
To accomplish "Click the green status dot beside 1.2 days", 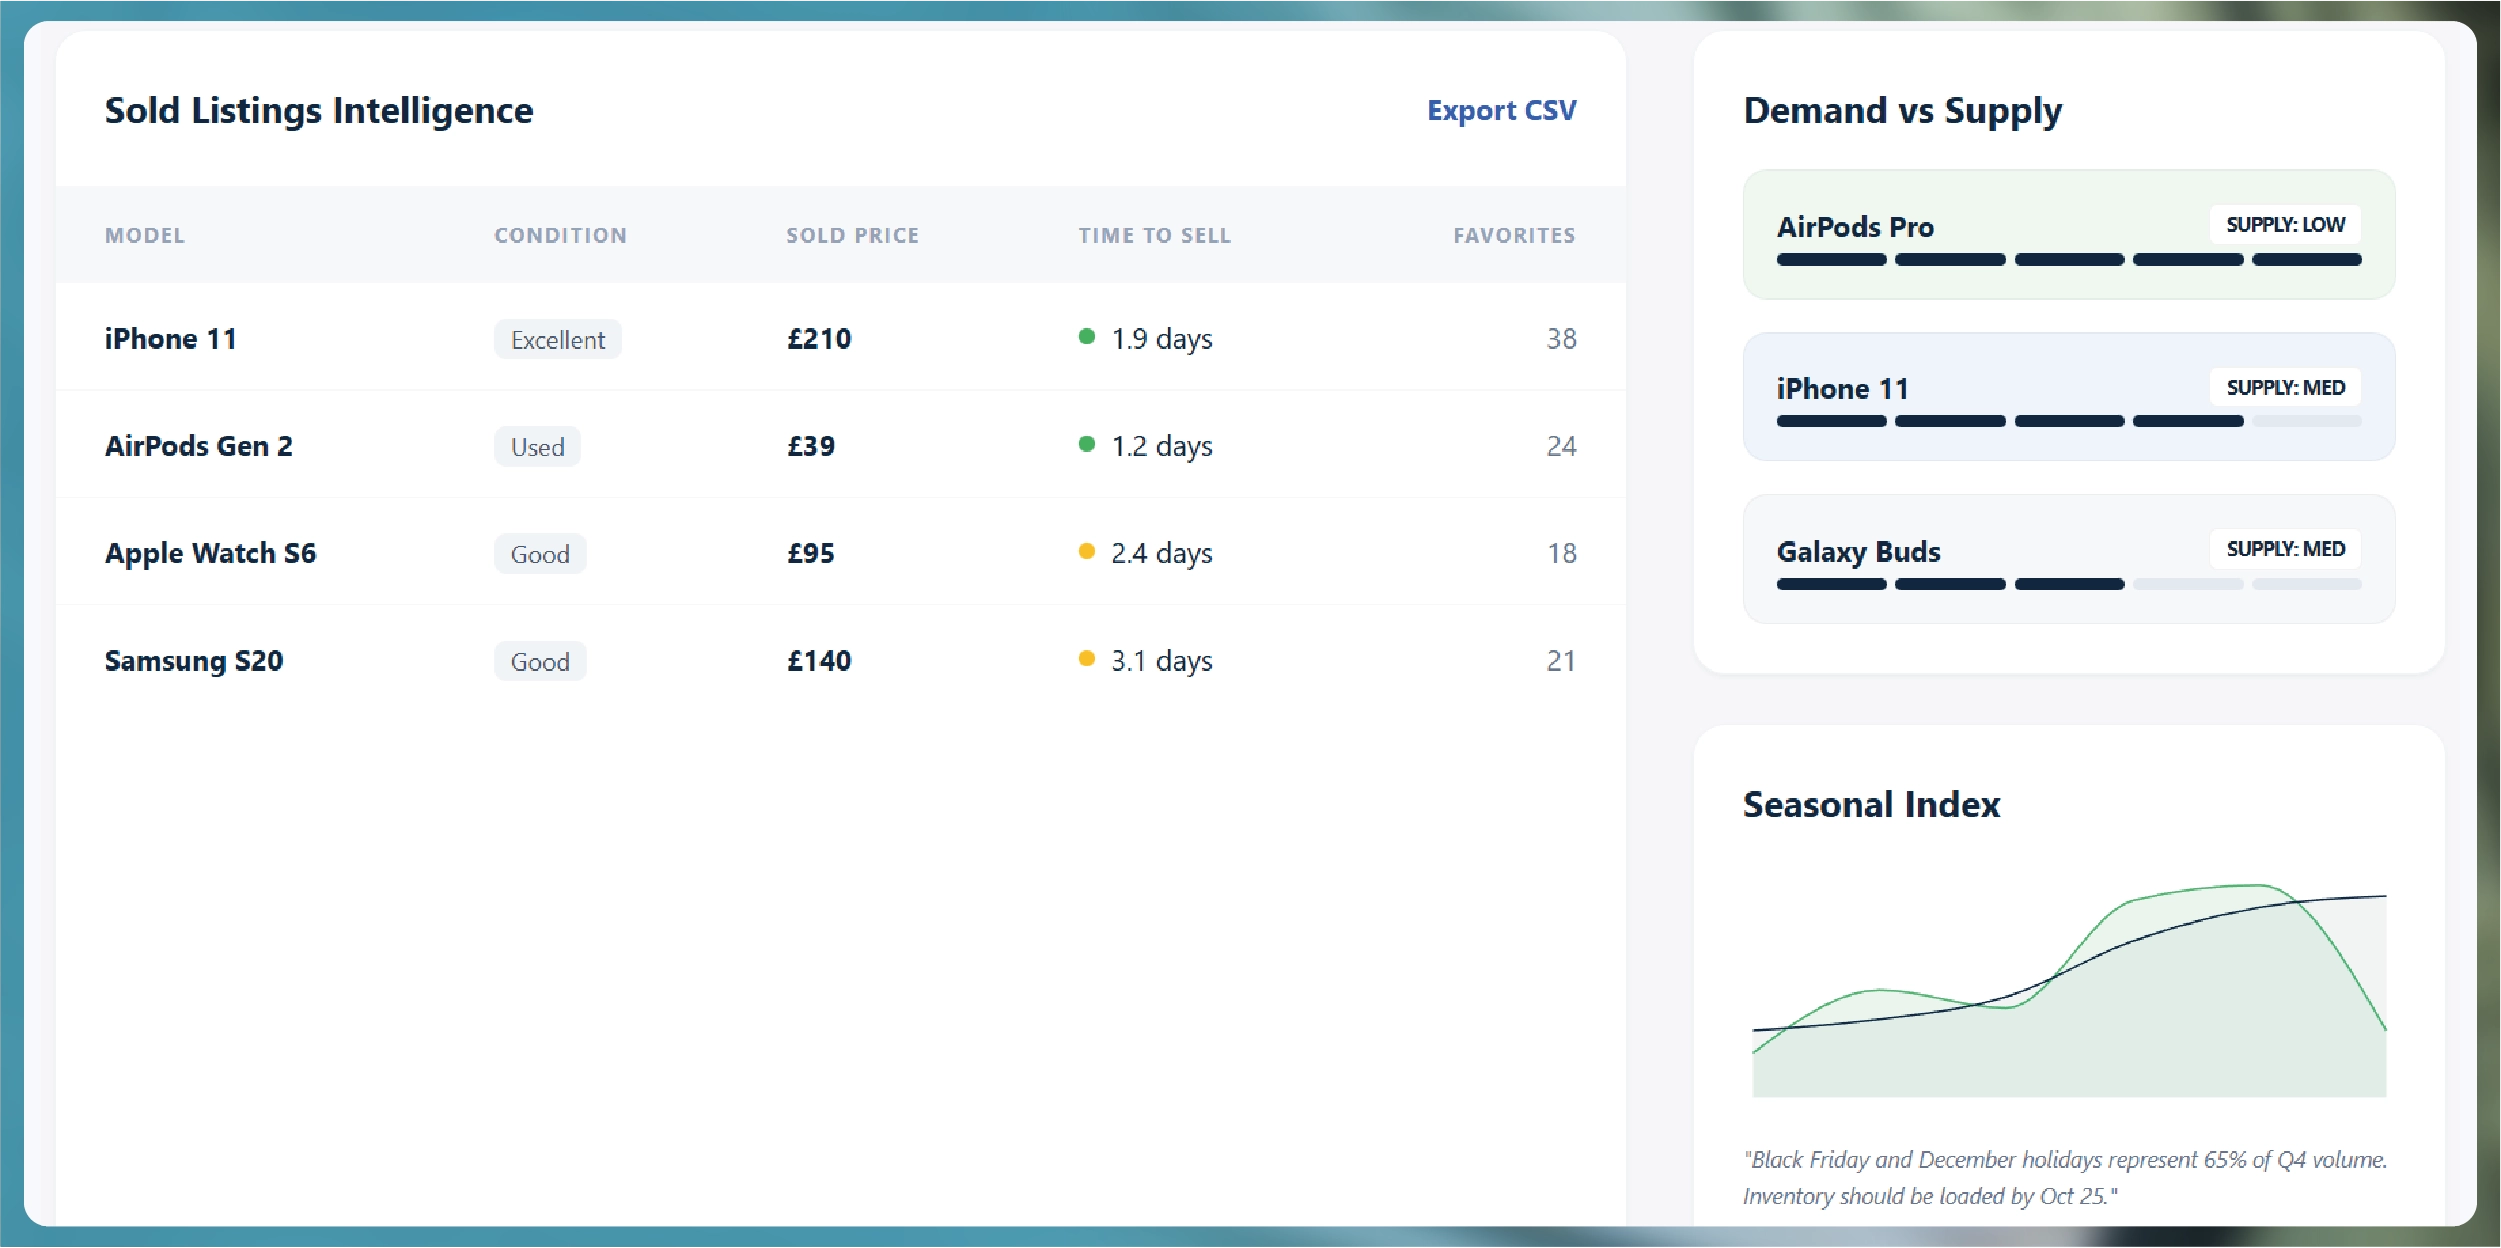I will pos(1087,444).
